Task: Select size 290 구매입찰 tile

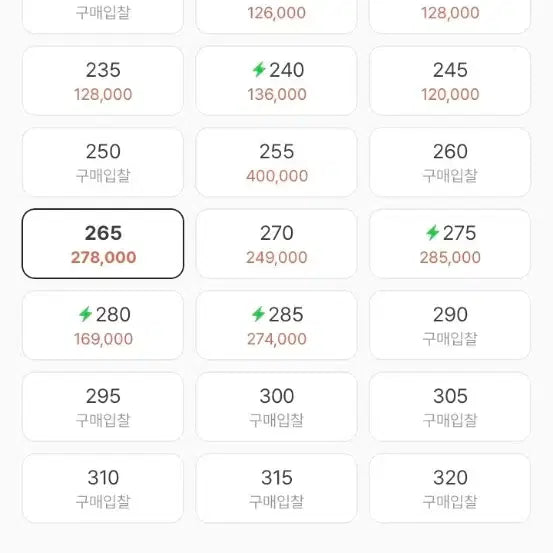Action: 450,325
